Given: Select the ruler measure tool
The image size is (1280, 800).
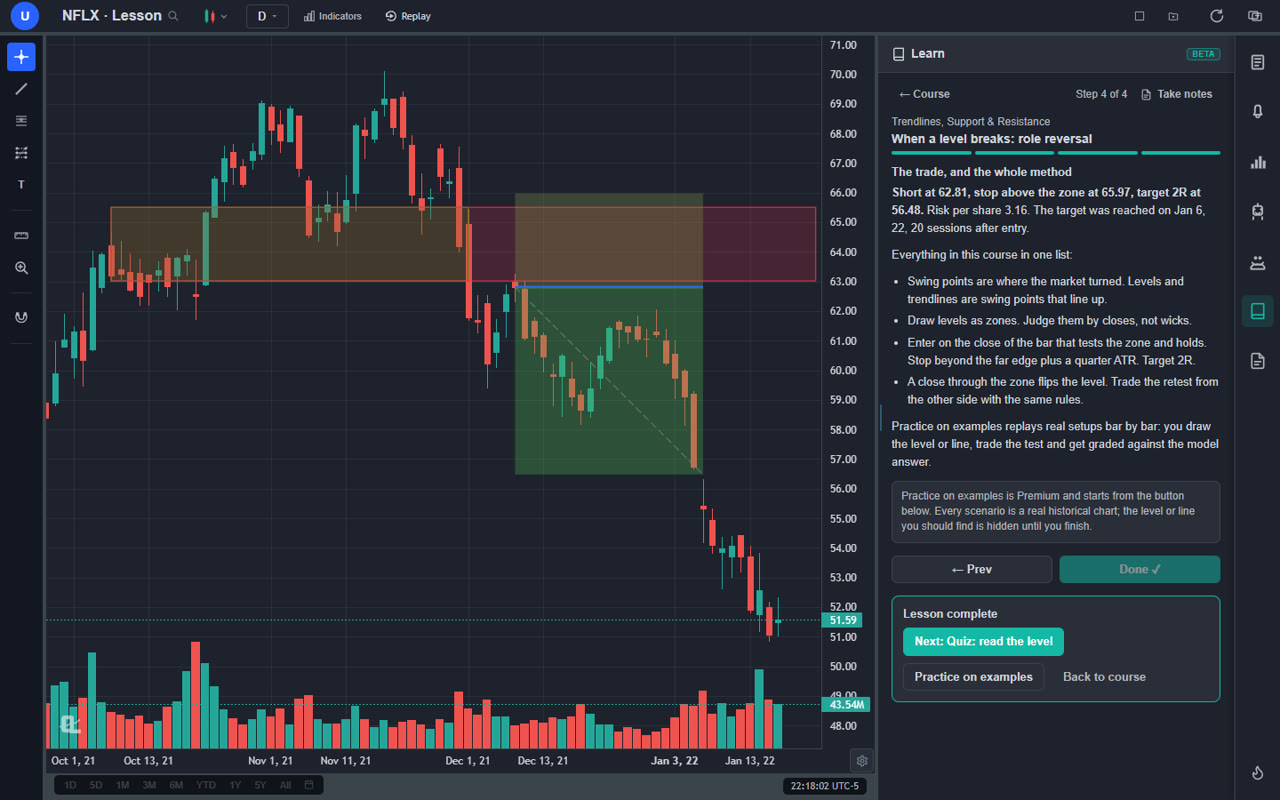Looking at the screenshot, I should (21, 236).
